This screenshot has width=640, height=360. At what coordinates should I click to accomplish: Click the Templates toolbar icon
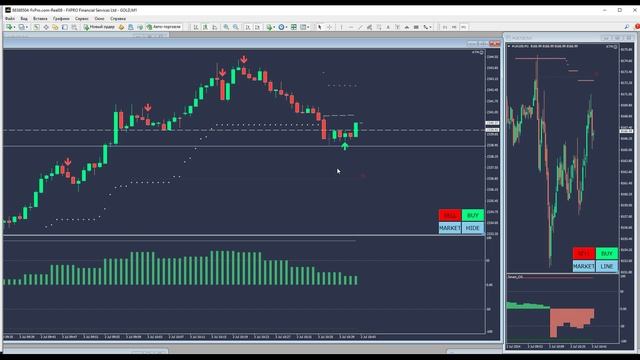click(303, 27)
